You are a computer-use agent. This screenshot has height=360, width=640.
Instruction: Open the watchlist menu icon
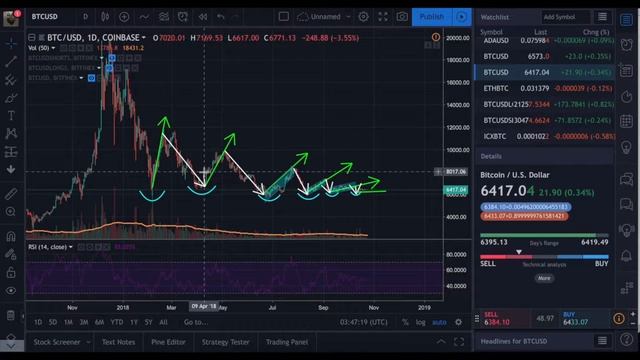(x=602, y=17)
